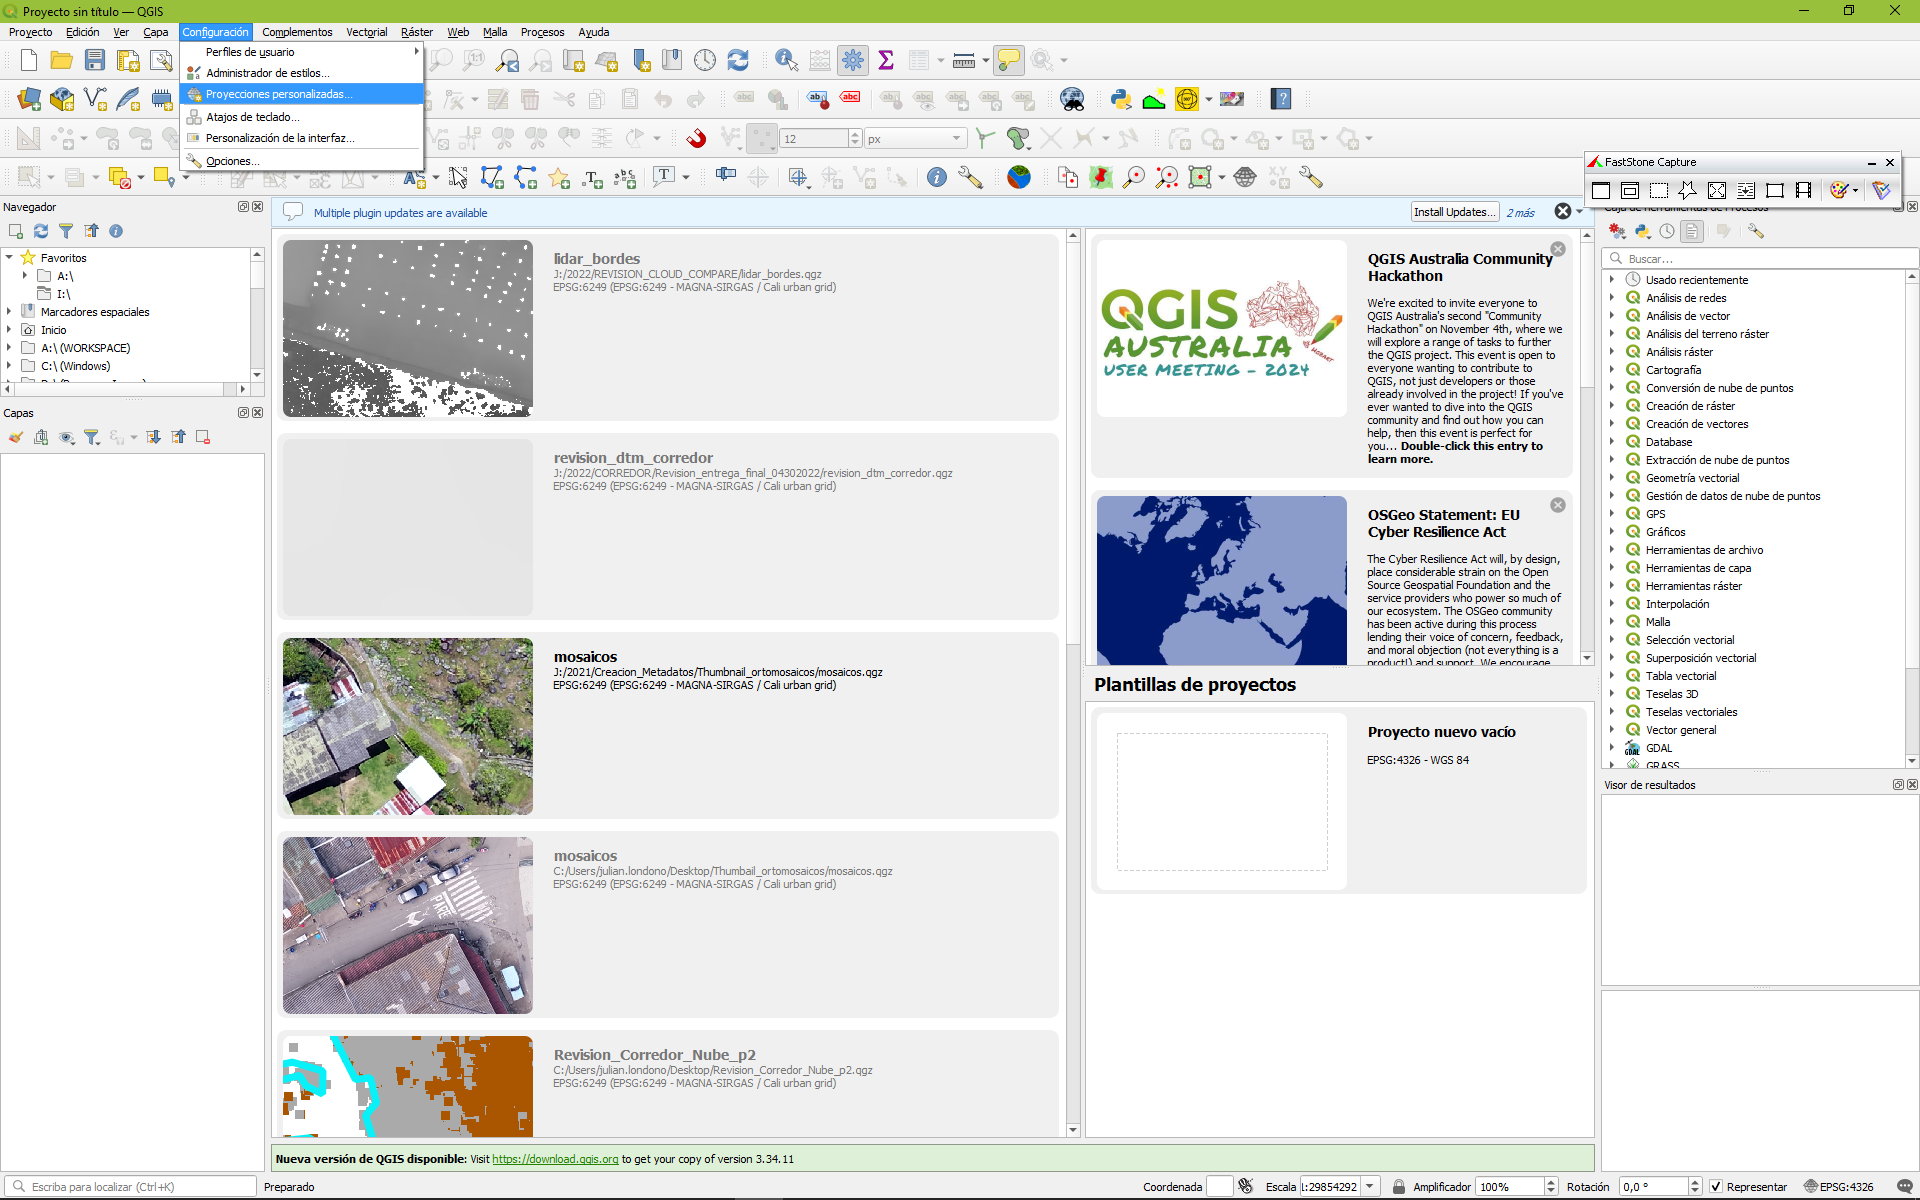1920x1200 pixels.
Task: Increase the font size 12 spinner
Action: tap(855, 135)
